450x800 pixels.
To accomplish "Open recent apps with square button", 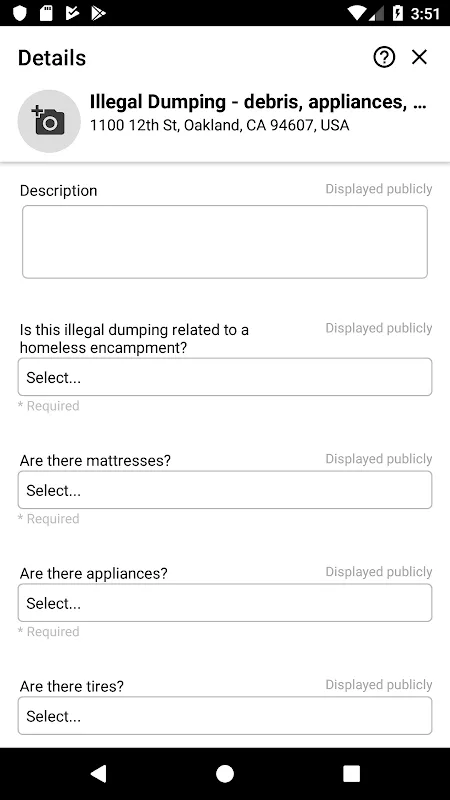I will (351, 773).
